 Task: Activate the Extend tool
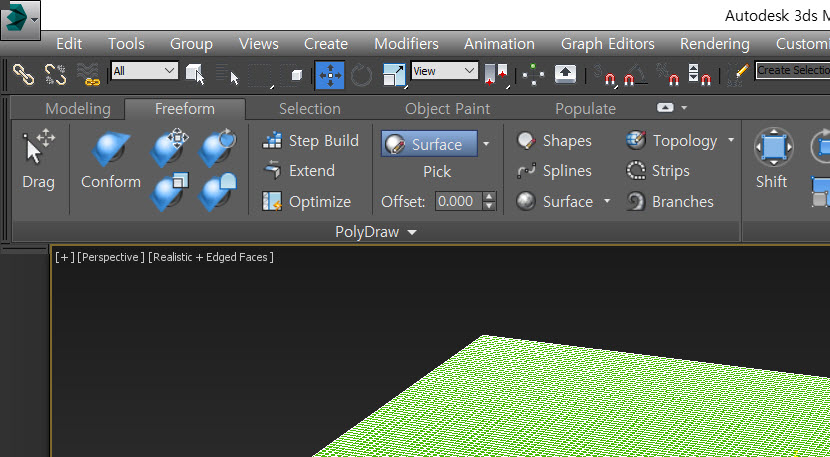[x=299, y=171]
